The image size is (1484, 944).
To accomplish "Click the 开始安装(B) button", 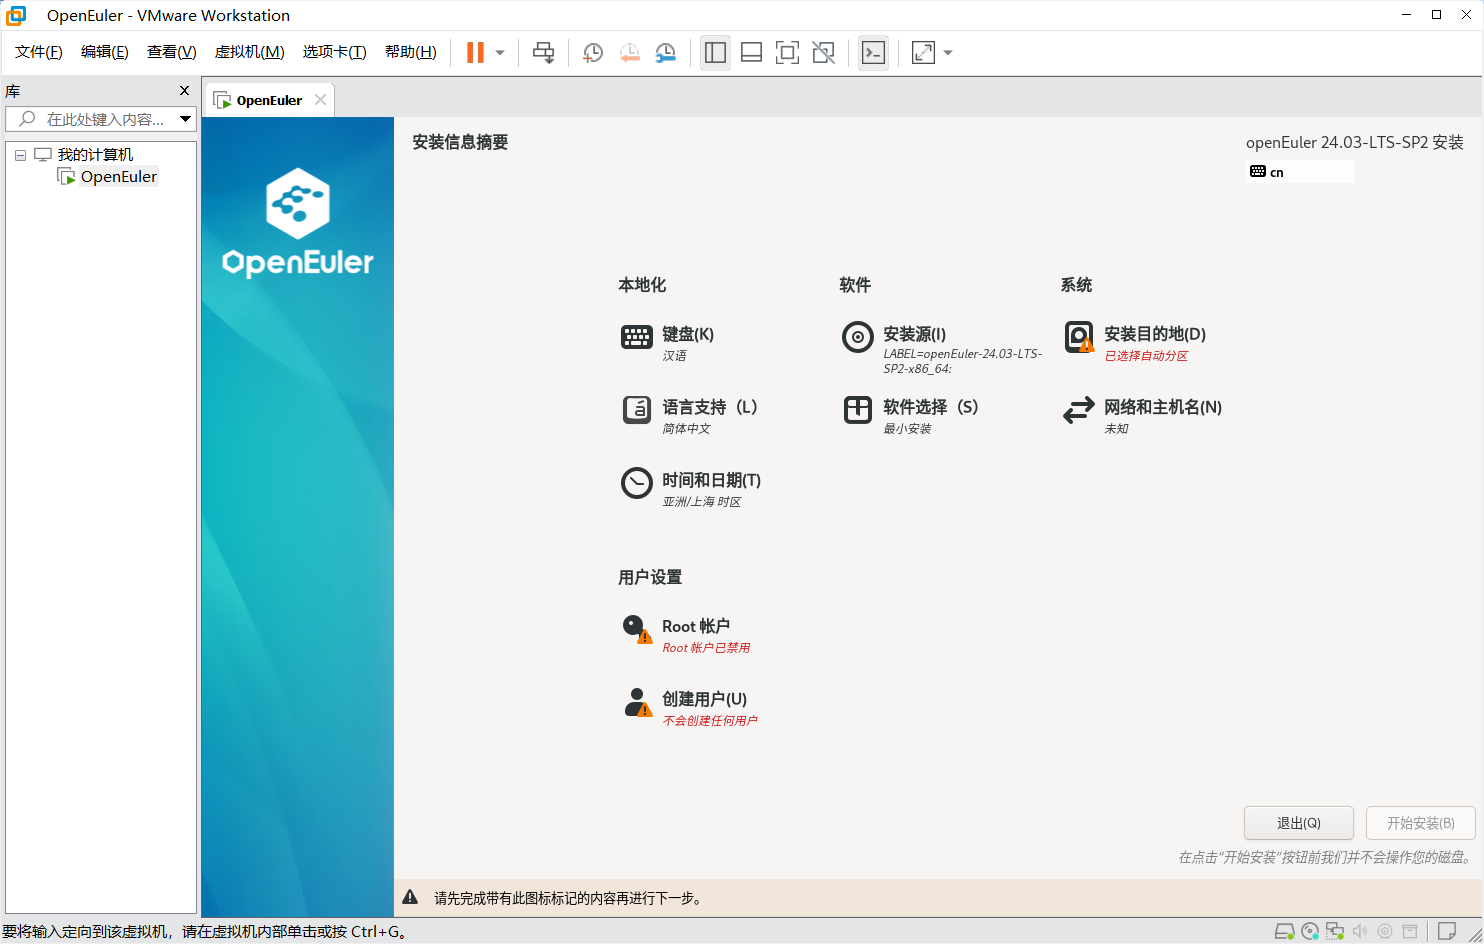I will 1420,823.
